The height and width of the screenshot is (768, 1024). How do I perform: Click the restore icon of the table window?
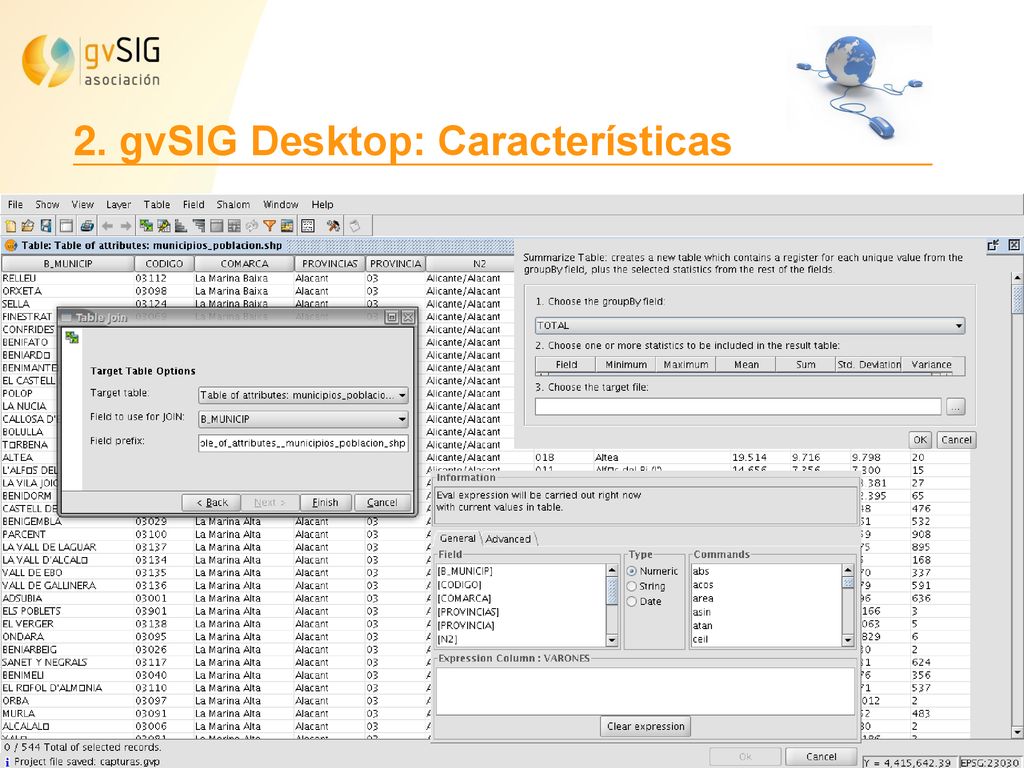coord(993,246)
